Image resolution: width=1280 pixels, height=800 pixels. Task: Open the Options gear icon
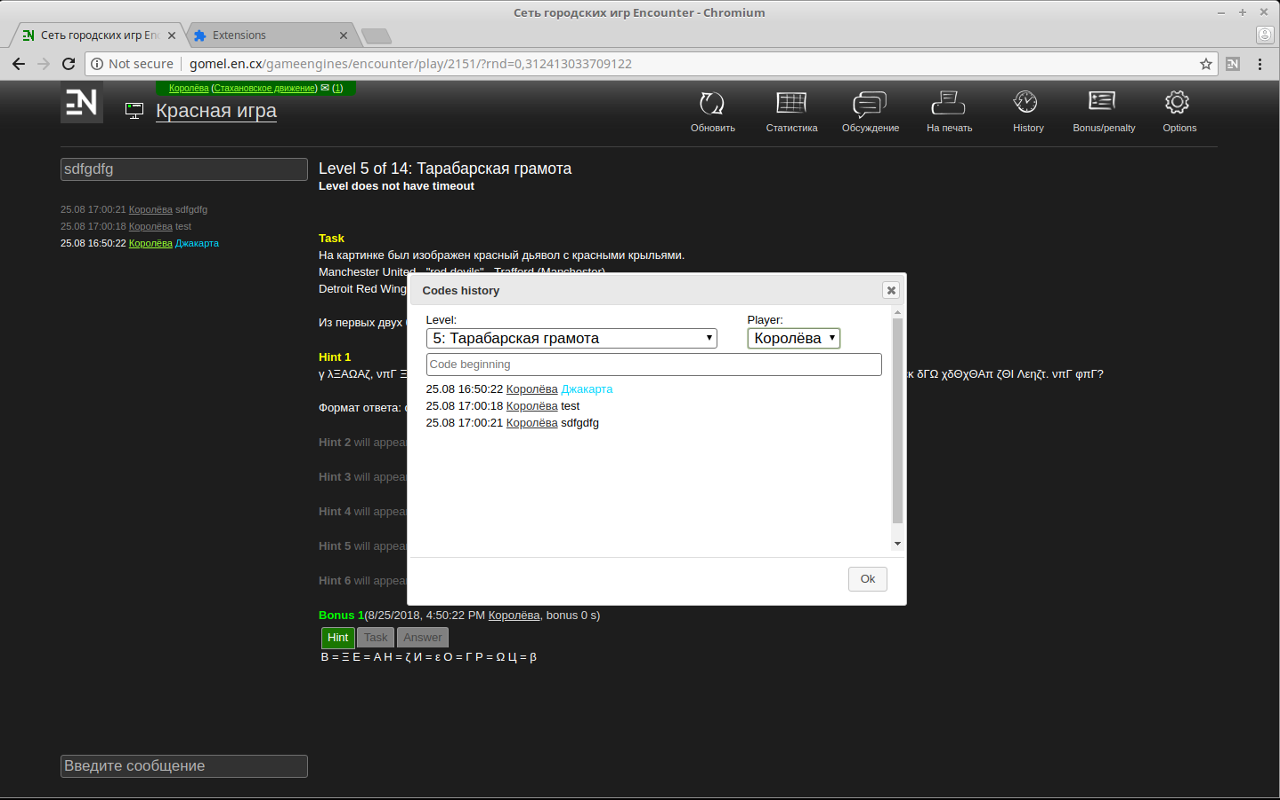click(1177, 102)
